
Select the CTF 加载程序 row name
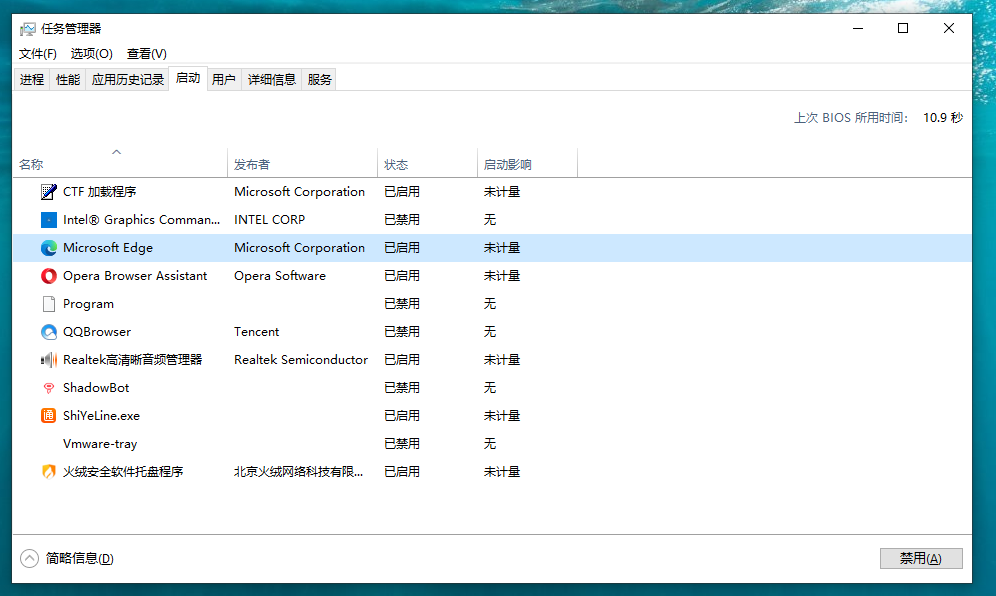pyautogui.click(x=100, y=192)
